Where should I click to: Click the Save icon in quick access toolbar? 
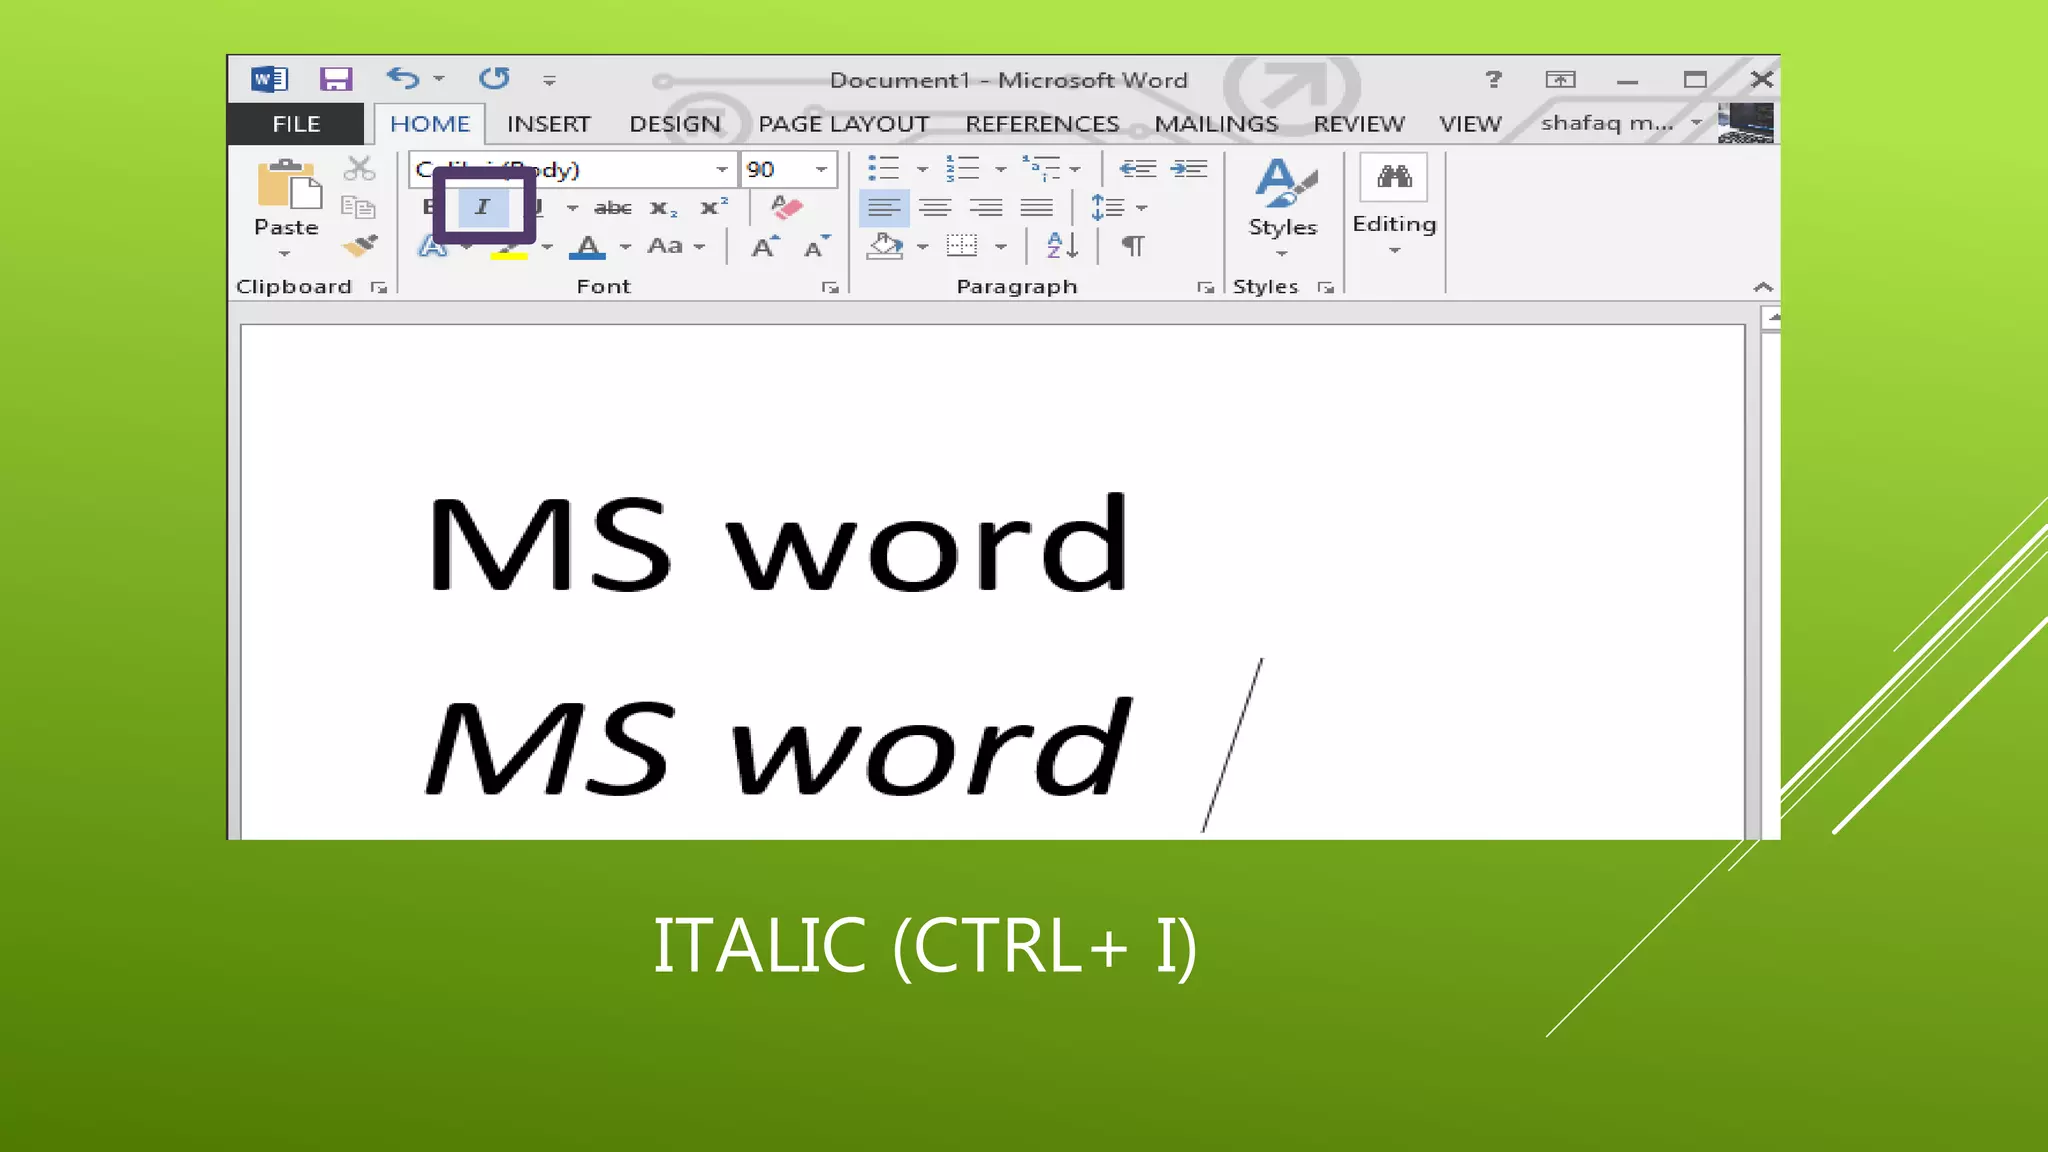(x=336, y=79)
